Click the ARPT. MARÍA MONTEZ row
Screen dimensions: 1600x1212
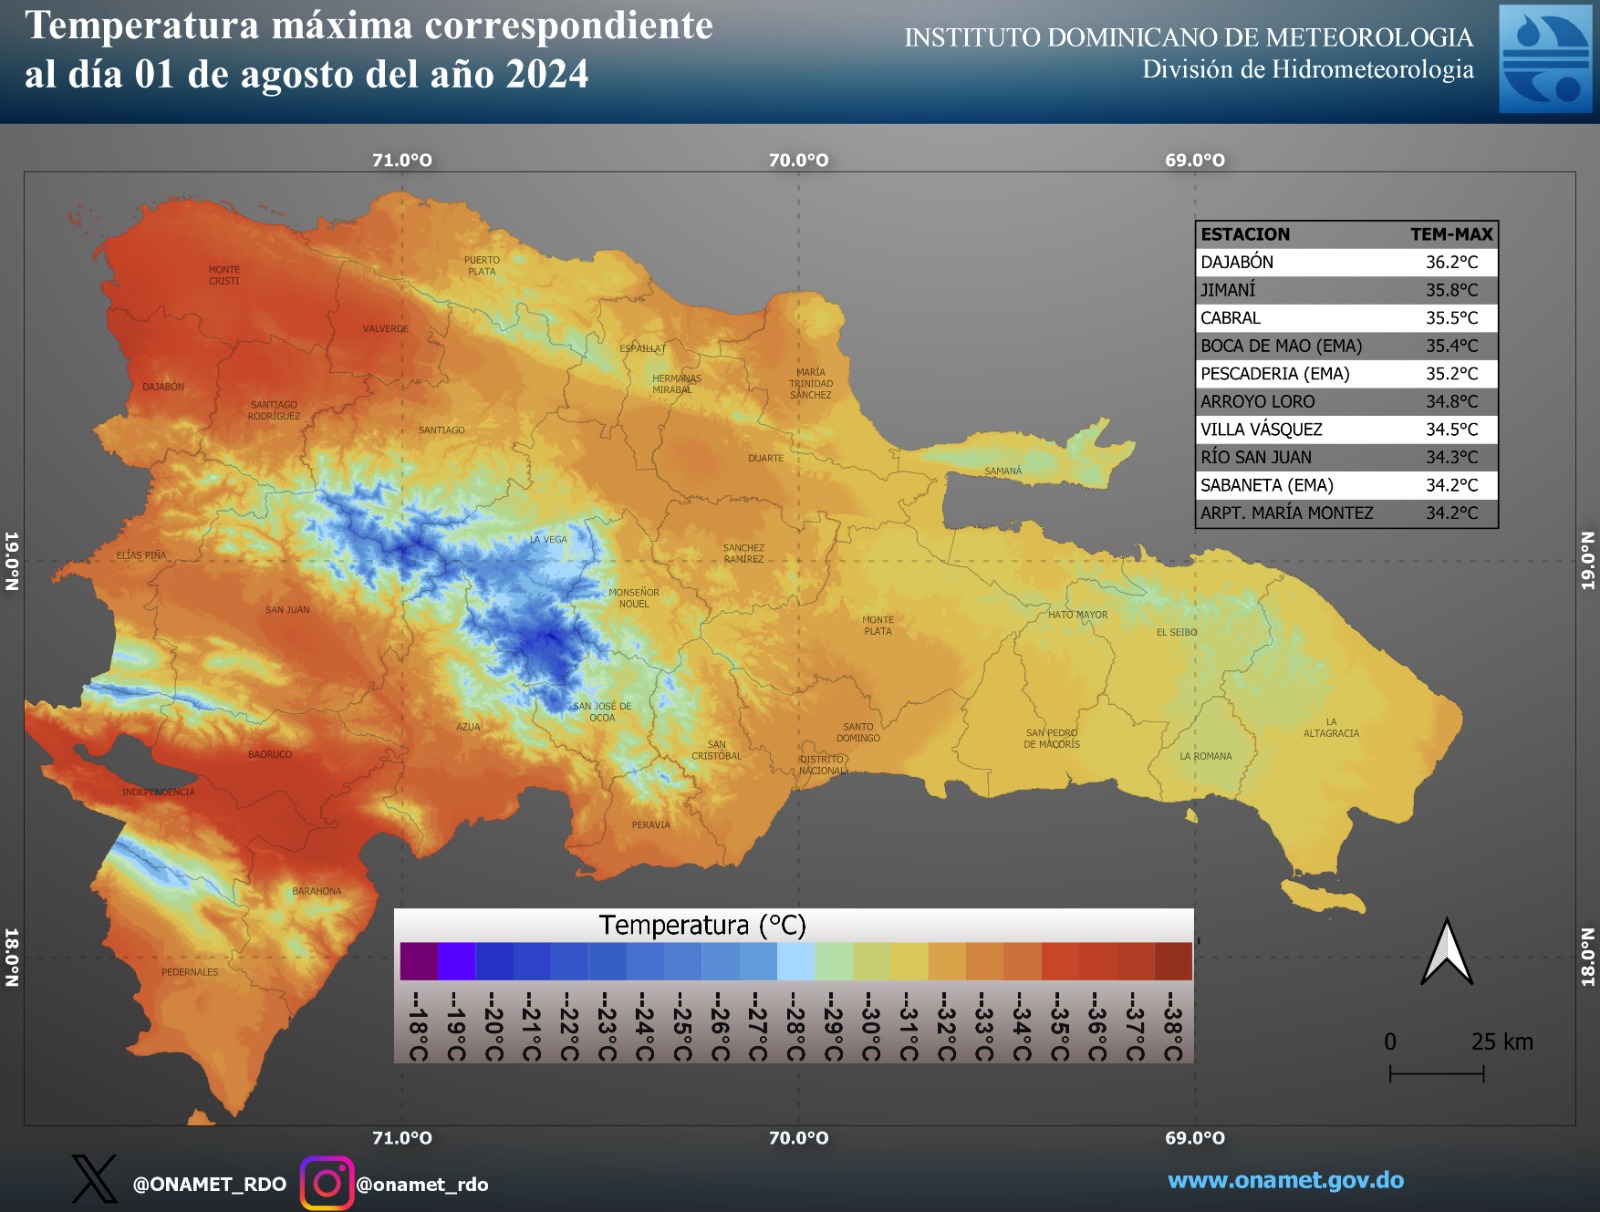coord(1346,513)
